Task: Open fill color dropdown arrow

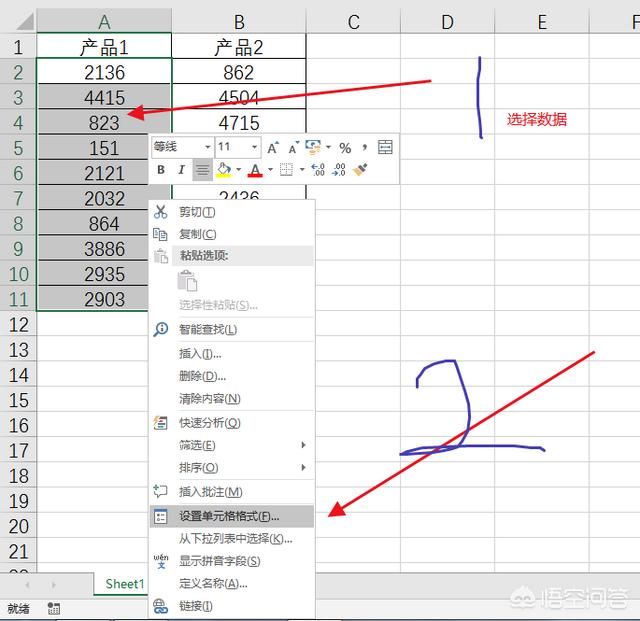Action: pyautogui.click(x=238, y=169)
